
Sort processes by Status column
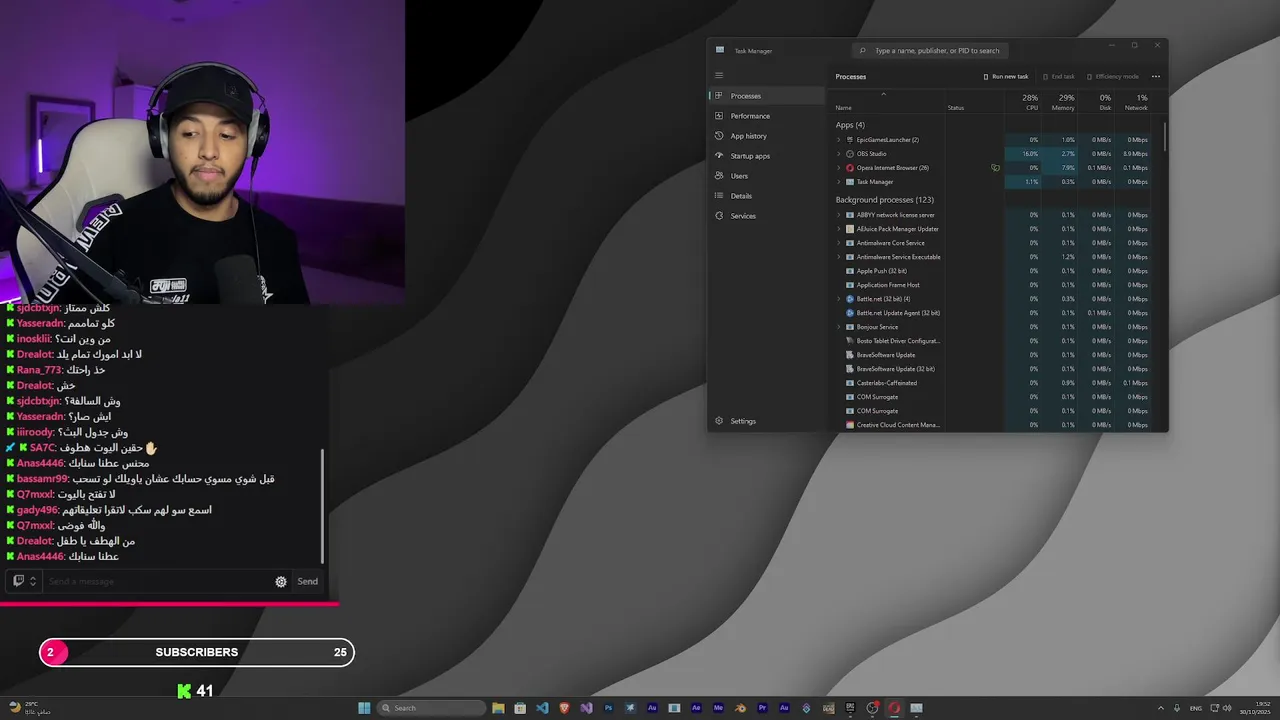tap(974, 101)
